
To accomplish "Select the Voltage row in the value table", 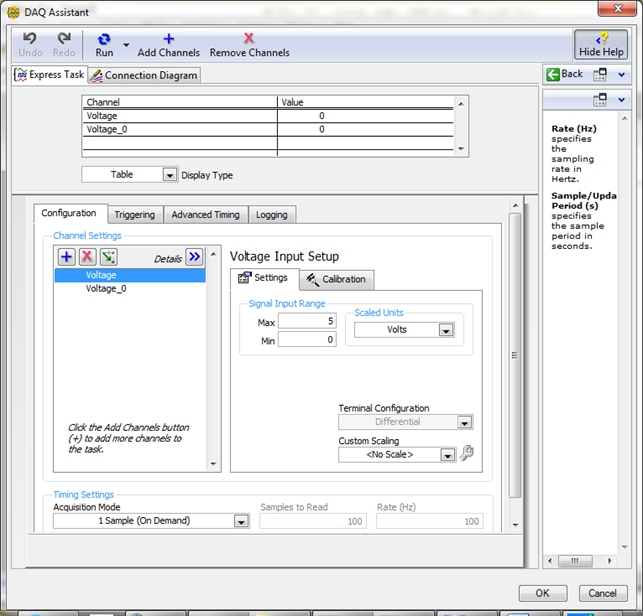I will tap(268, 116).
